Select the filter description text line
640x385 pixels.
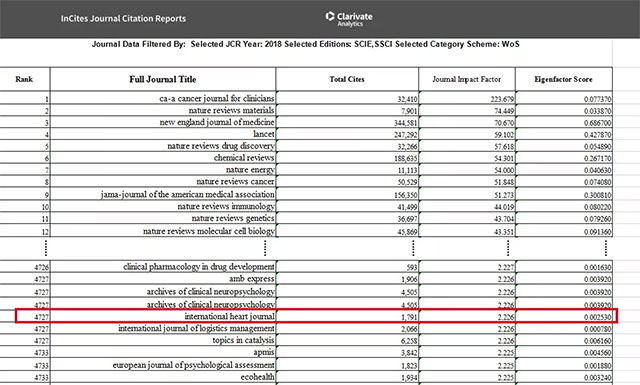coord(305,44)
